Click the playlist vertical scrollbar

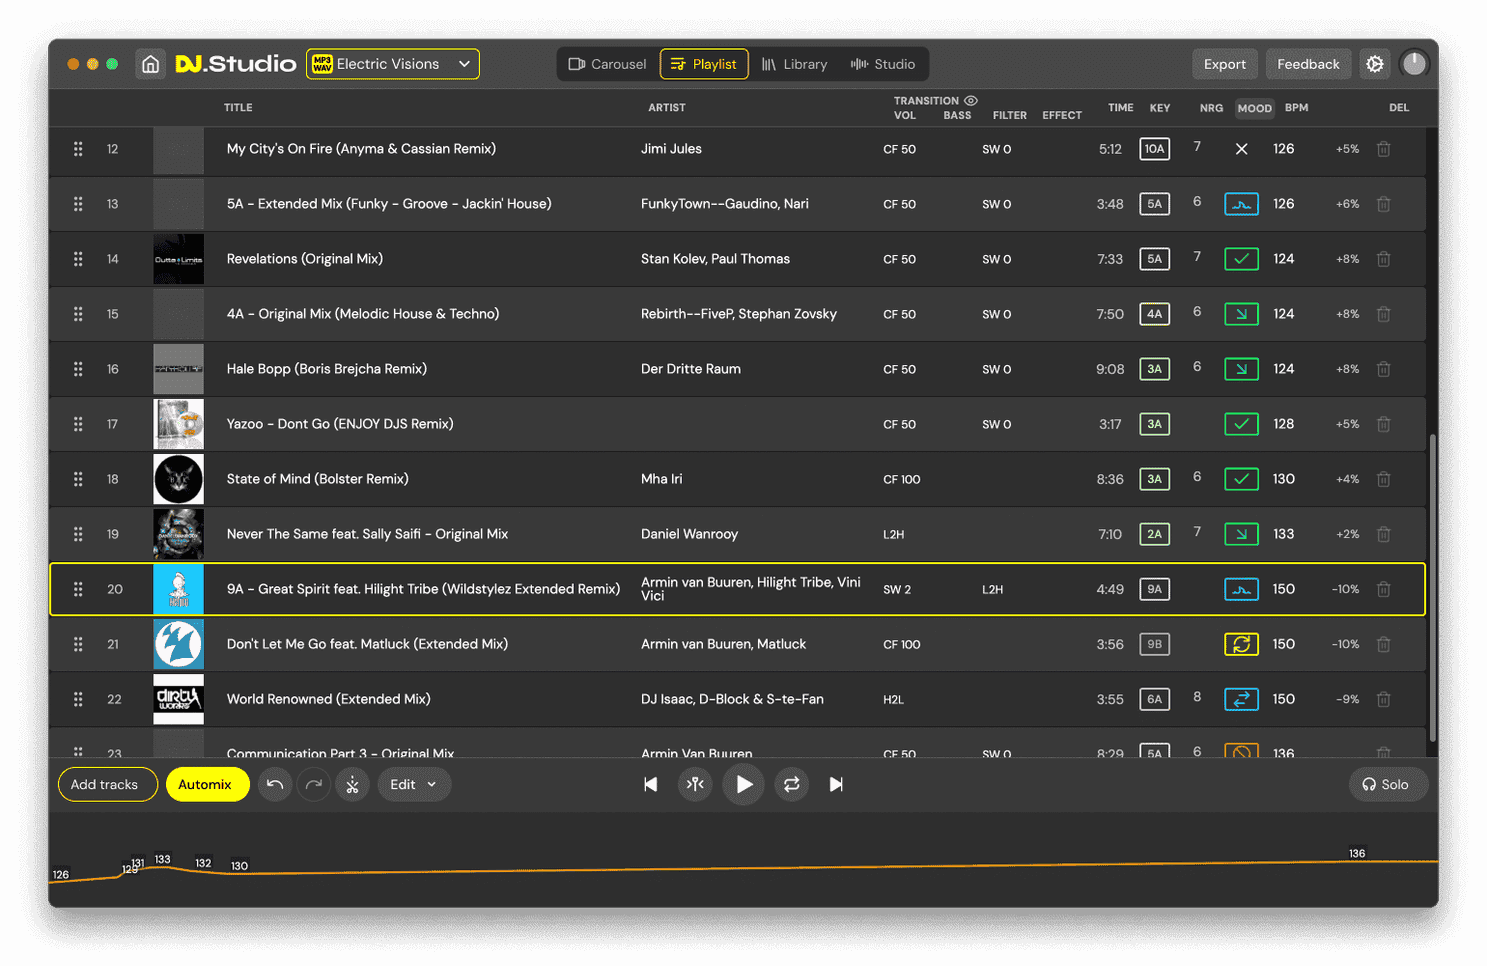[x=1432, y=587]
